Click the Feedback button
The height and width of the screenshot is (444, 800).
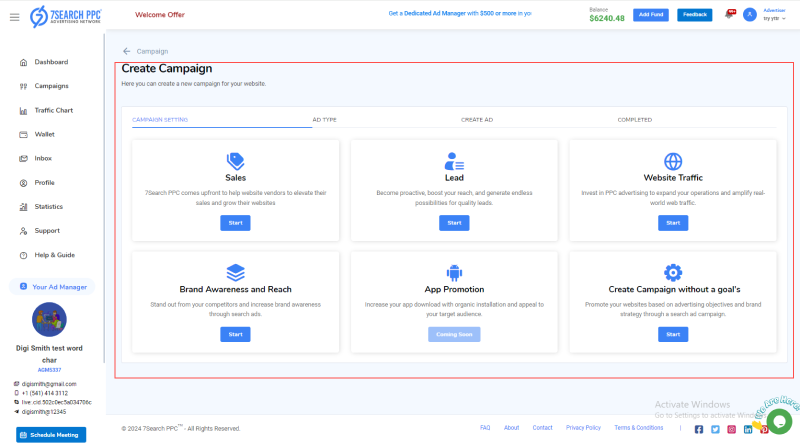[x=694, y=15]
